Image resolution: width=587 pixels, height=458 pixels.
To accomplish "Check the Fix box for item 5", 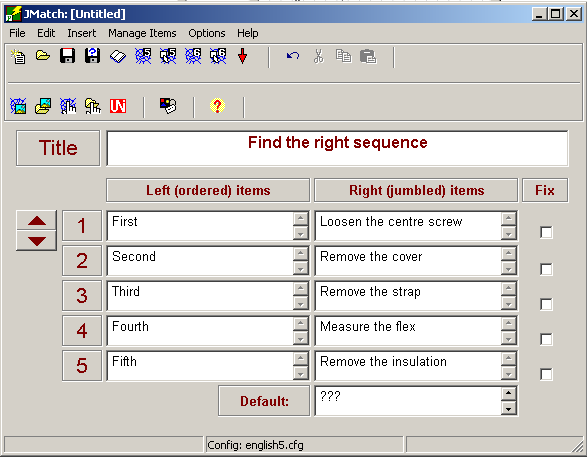I will pyautogui.click(x=546, y=374).
